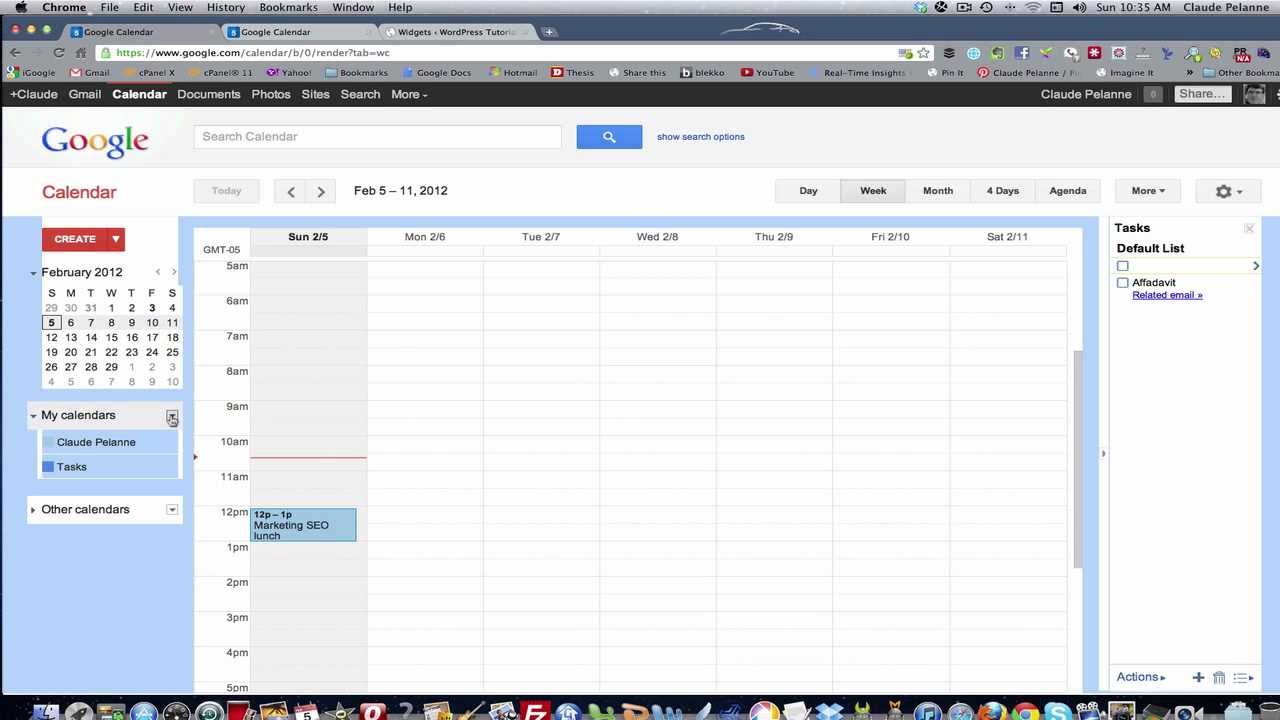Open the profile photo thumbnail
1280x720 pixels.
tap(1254, 94)
